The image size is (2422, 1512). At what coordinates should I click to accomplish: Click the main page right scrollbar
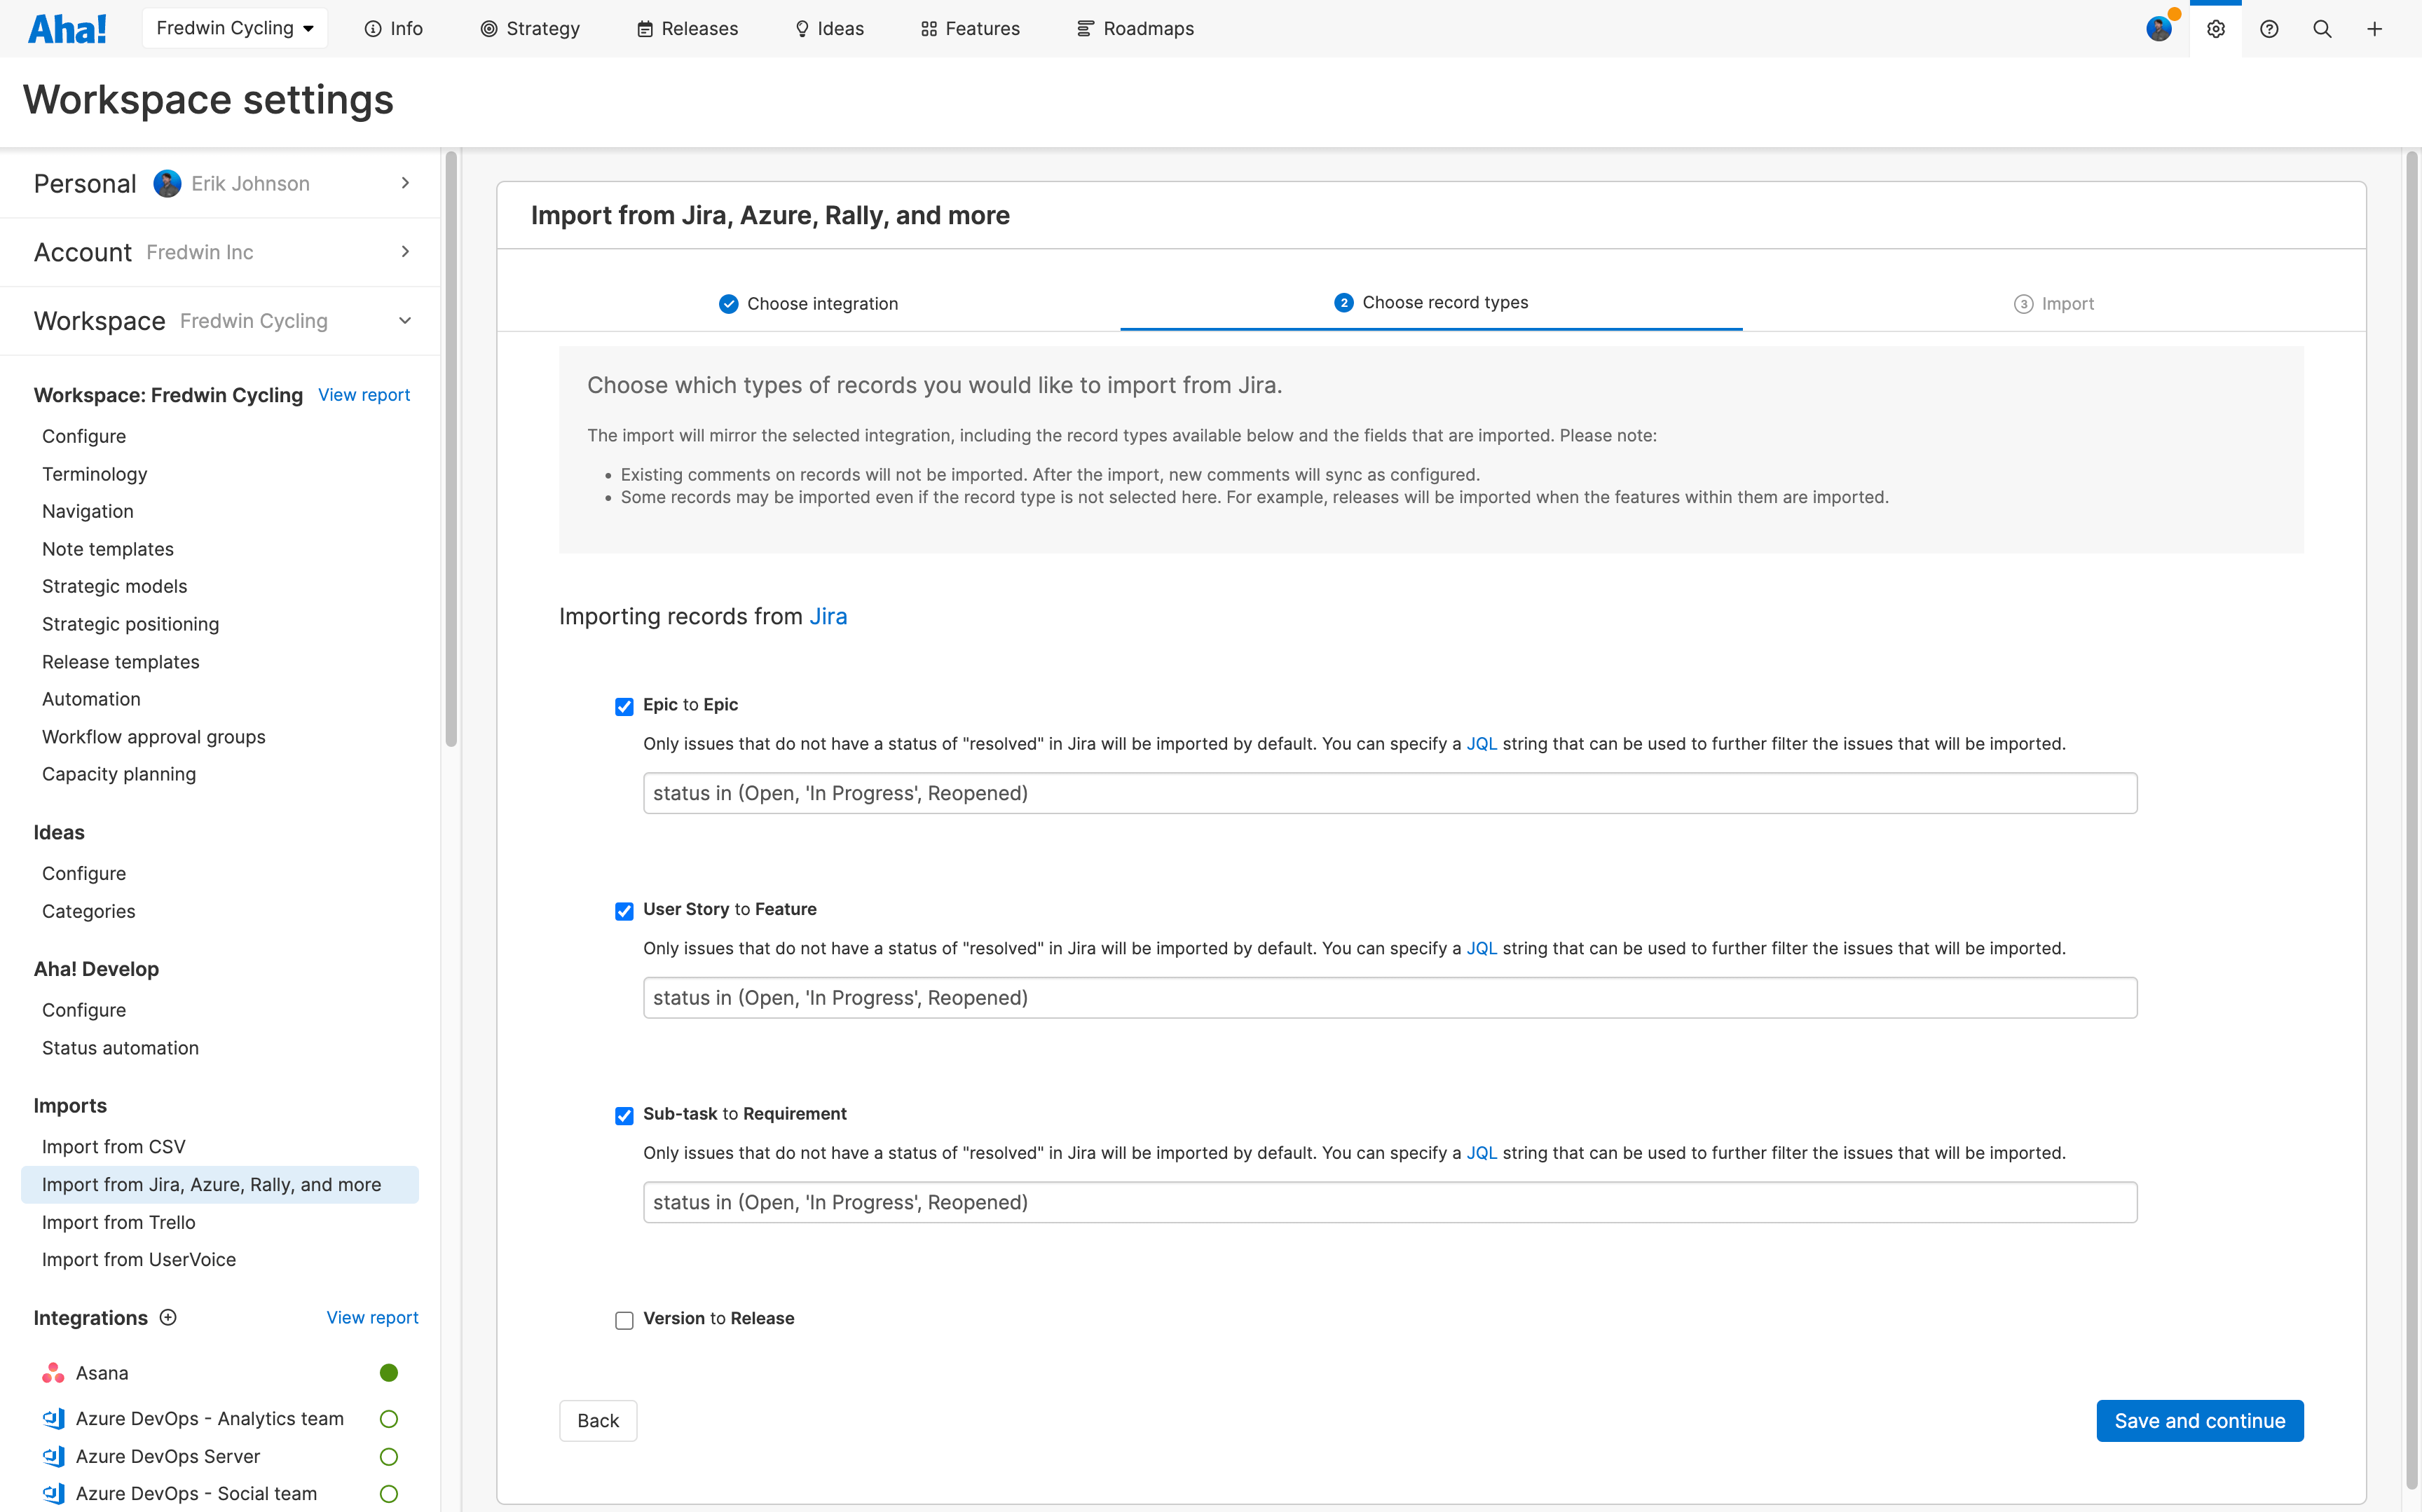[x=2412, y=820]
